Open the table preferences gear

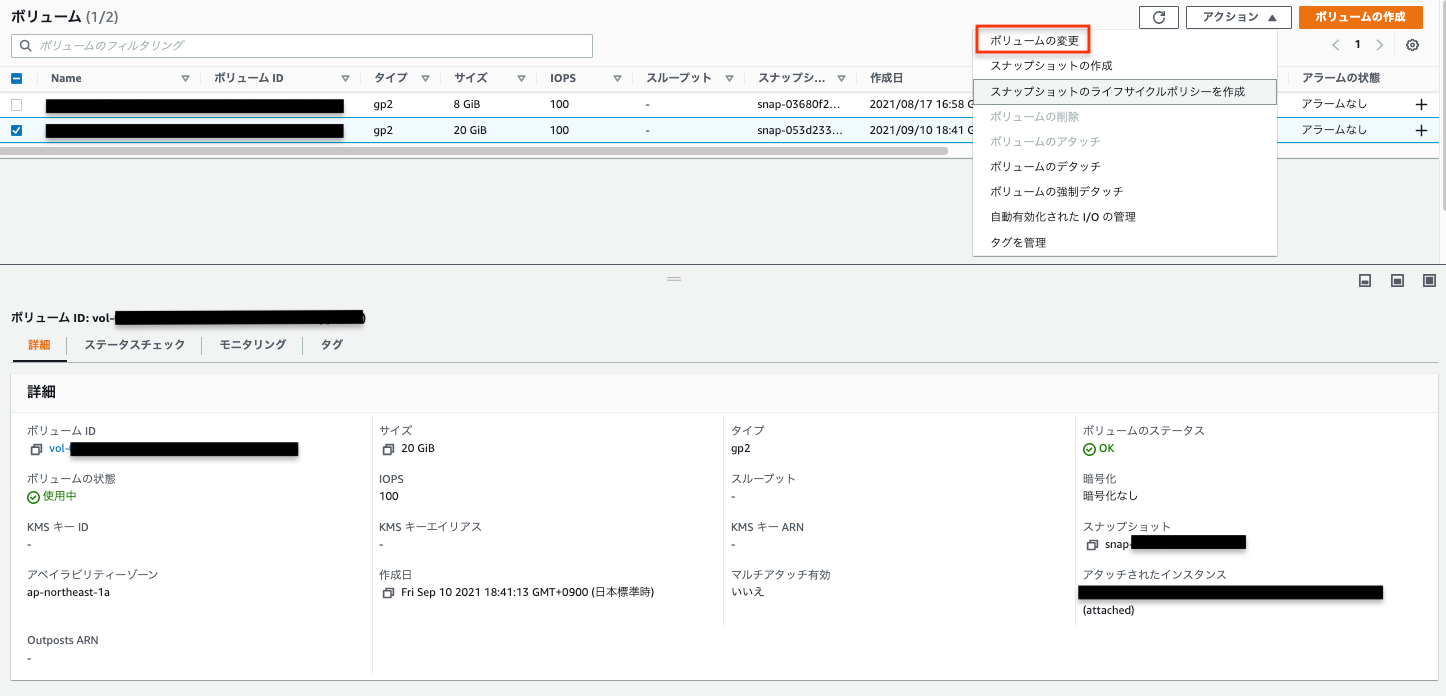pos(1412,45)
